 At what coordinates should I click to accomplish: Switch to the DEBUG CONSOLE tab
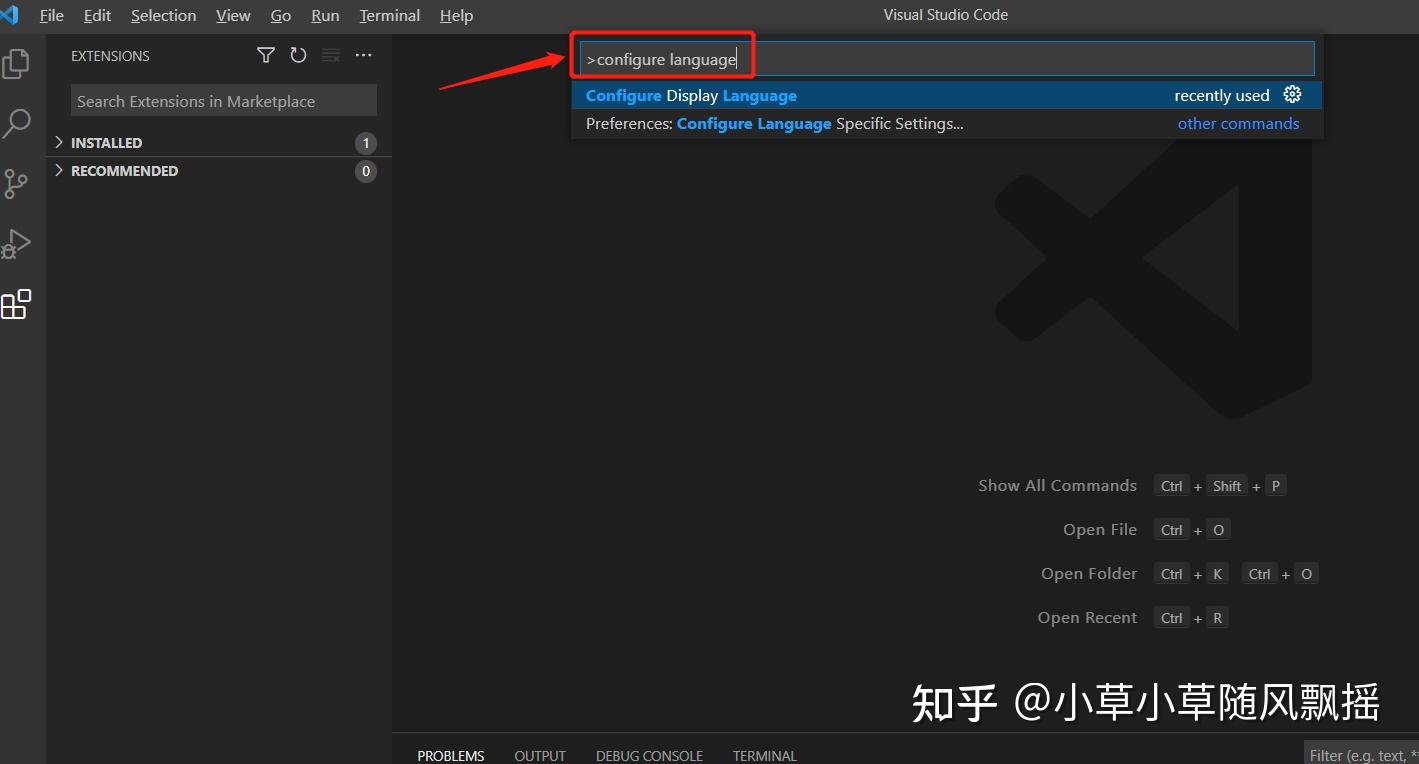pos(649,756)
